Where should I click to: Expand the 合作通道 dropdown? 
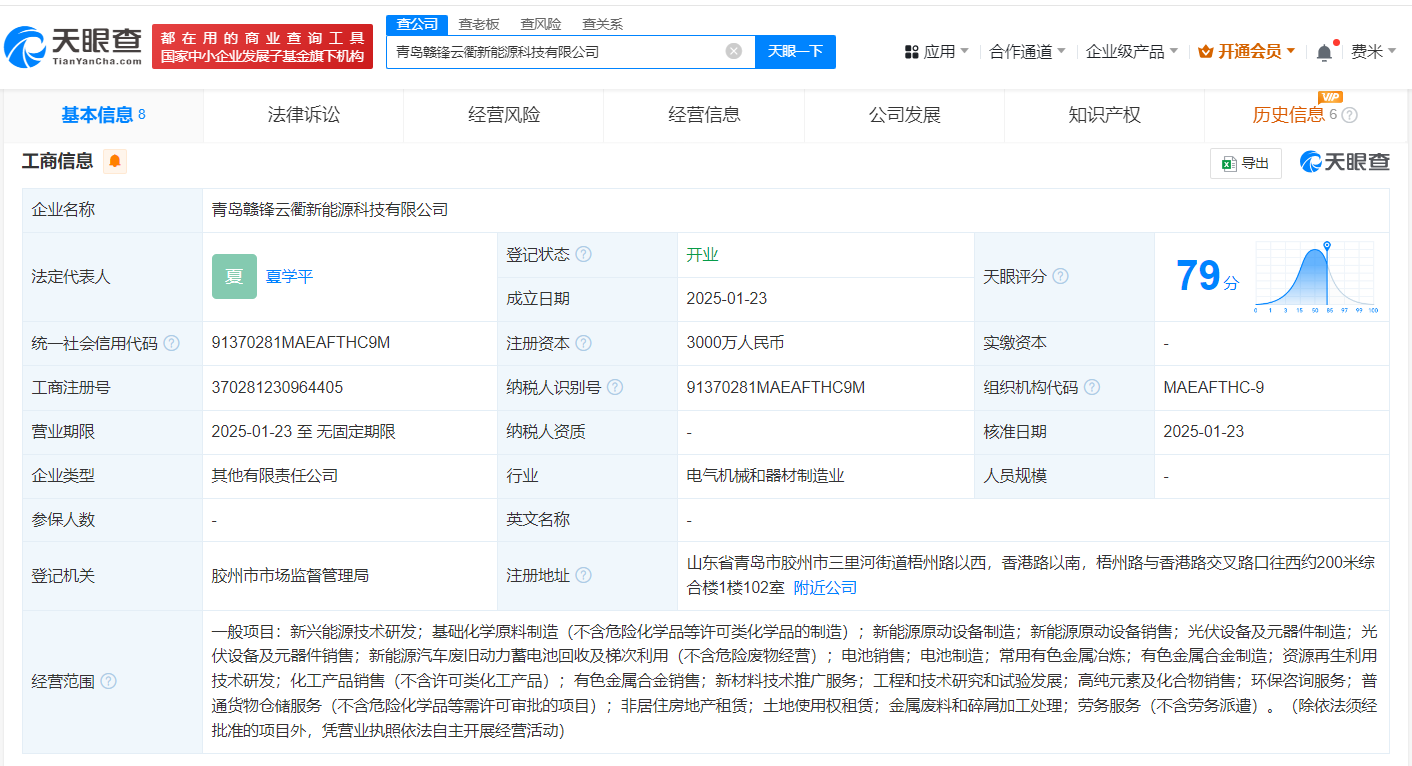(x=1027, y=52)
